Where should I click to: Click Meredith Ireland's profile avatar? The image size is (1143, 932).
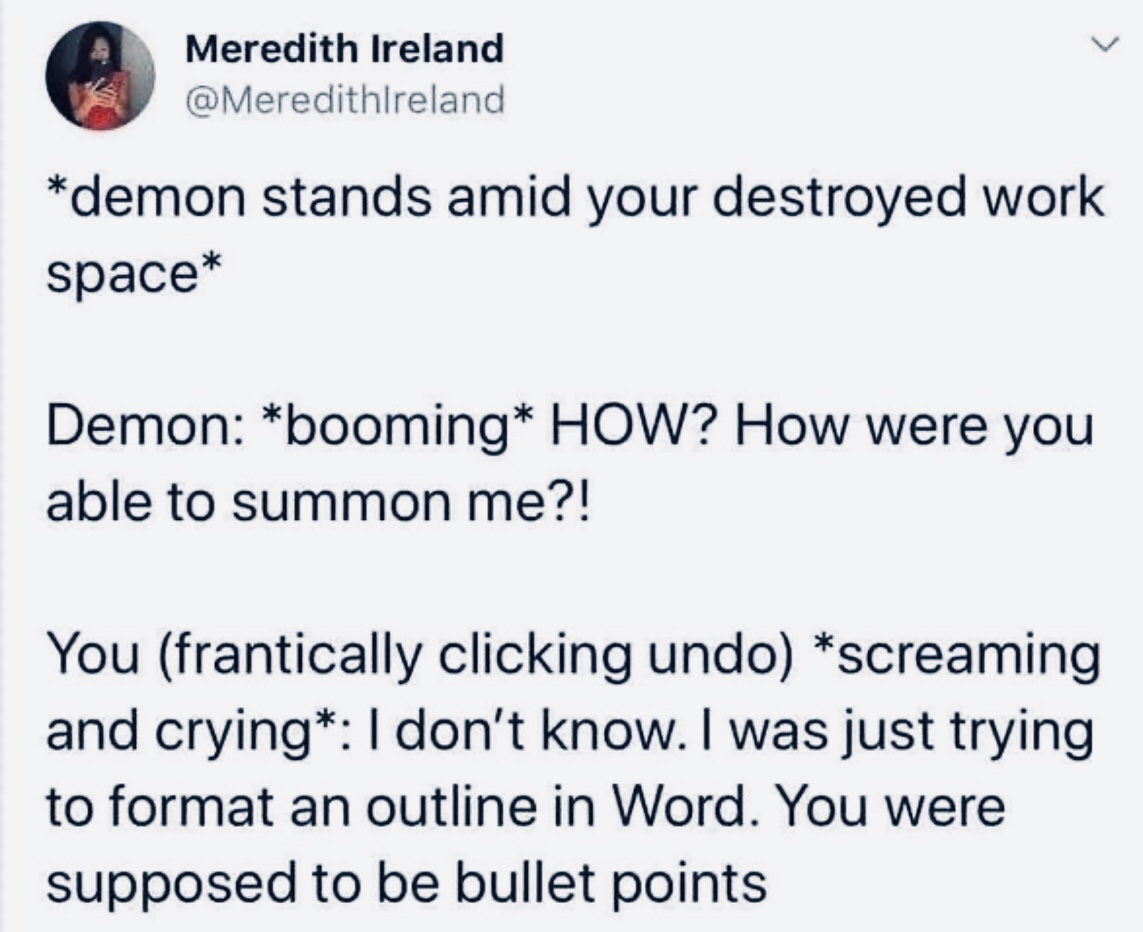click(x=101, y=76)
